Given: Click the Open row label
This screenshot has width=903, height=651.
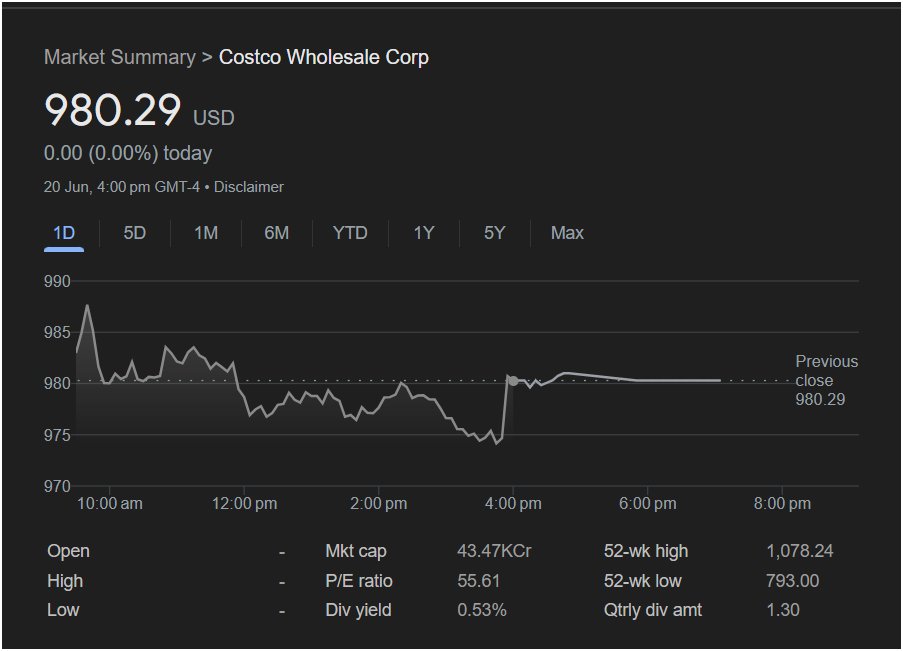Looking at the screenshot, I should pos(69,551).
